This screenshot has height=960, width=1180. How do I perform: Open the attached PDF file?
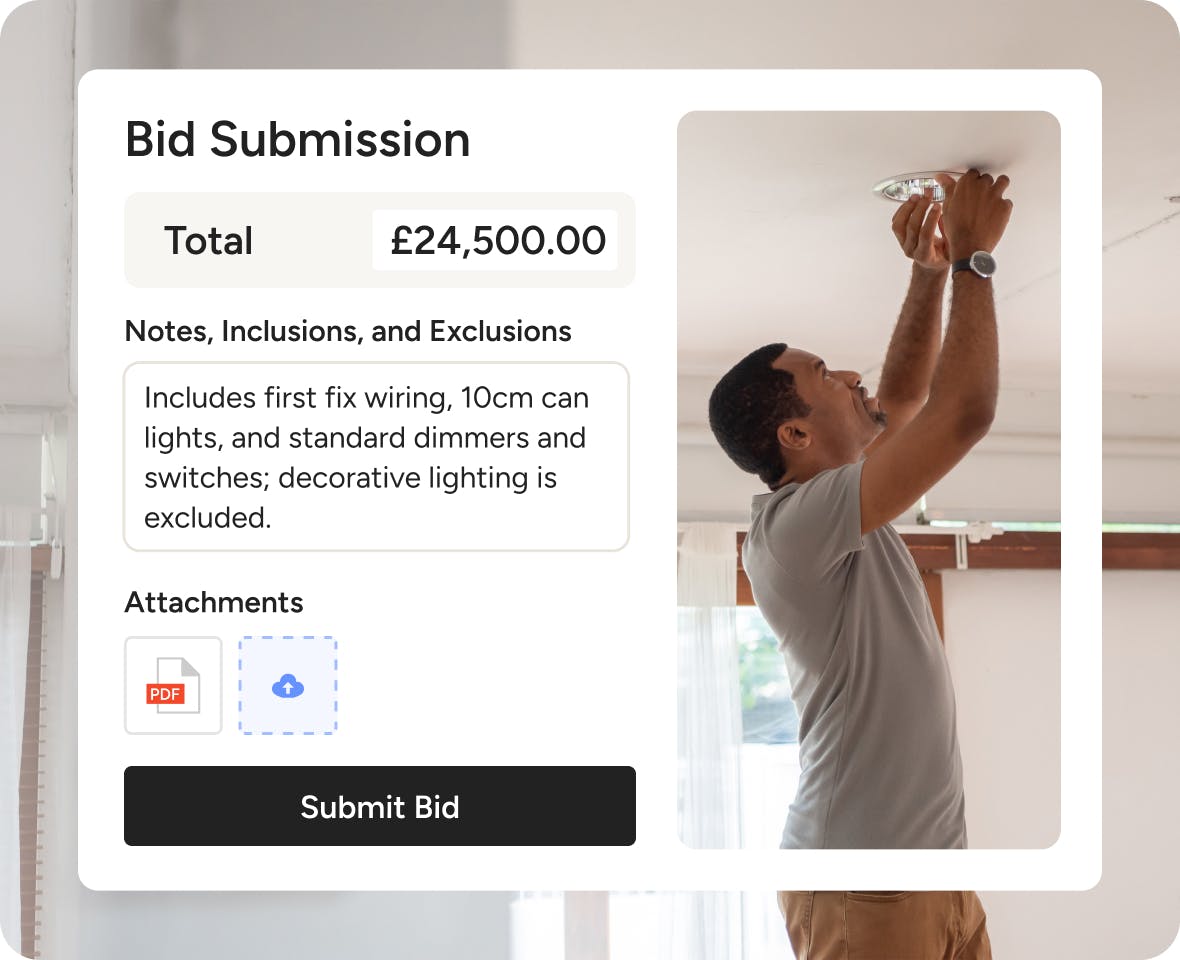coord(173,686)
